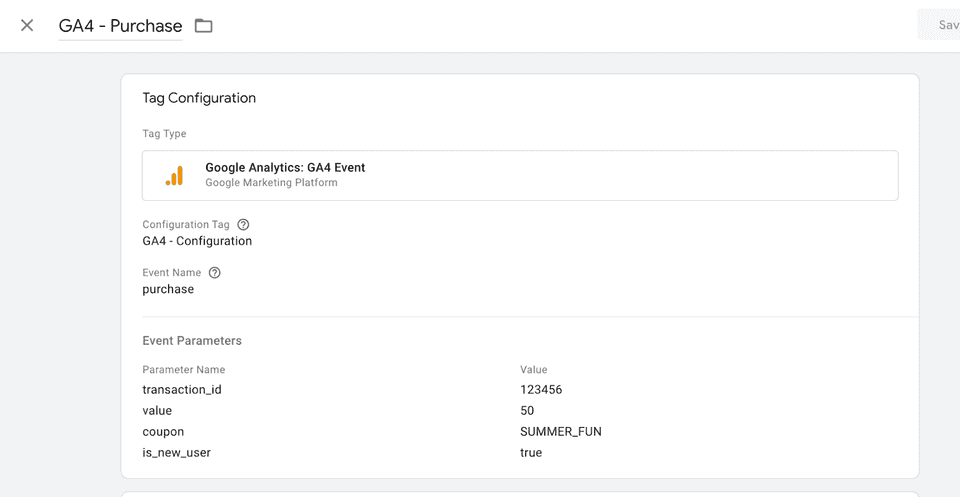960x497 pixels.
Task: Rename the GA4 - Purchase tag title
Action: point(120,26)
